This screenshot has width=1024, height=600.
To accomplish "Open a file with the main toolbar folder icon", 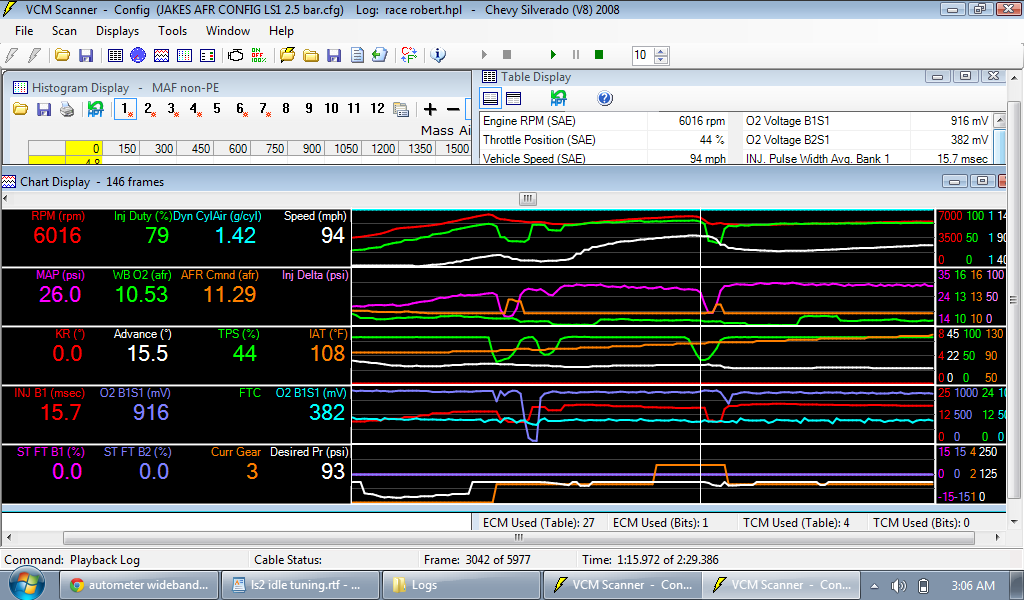I will [62, 55].
